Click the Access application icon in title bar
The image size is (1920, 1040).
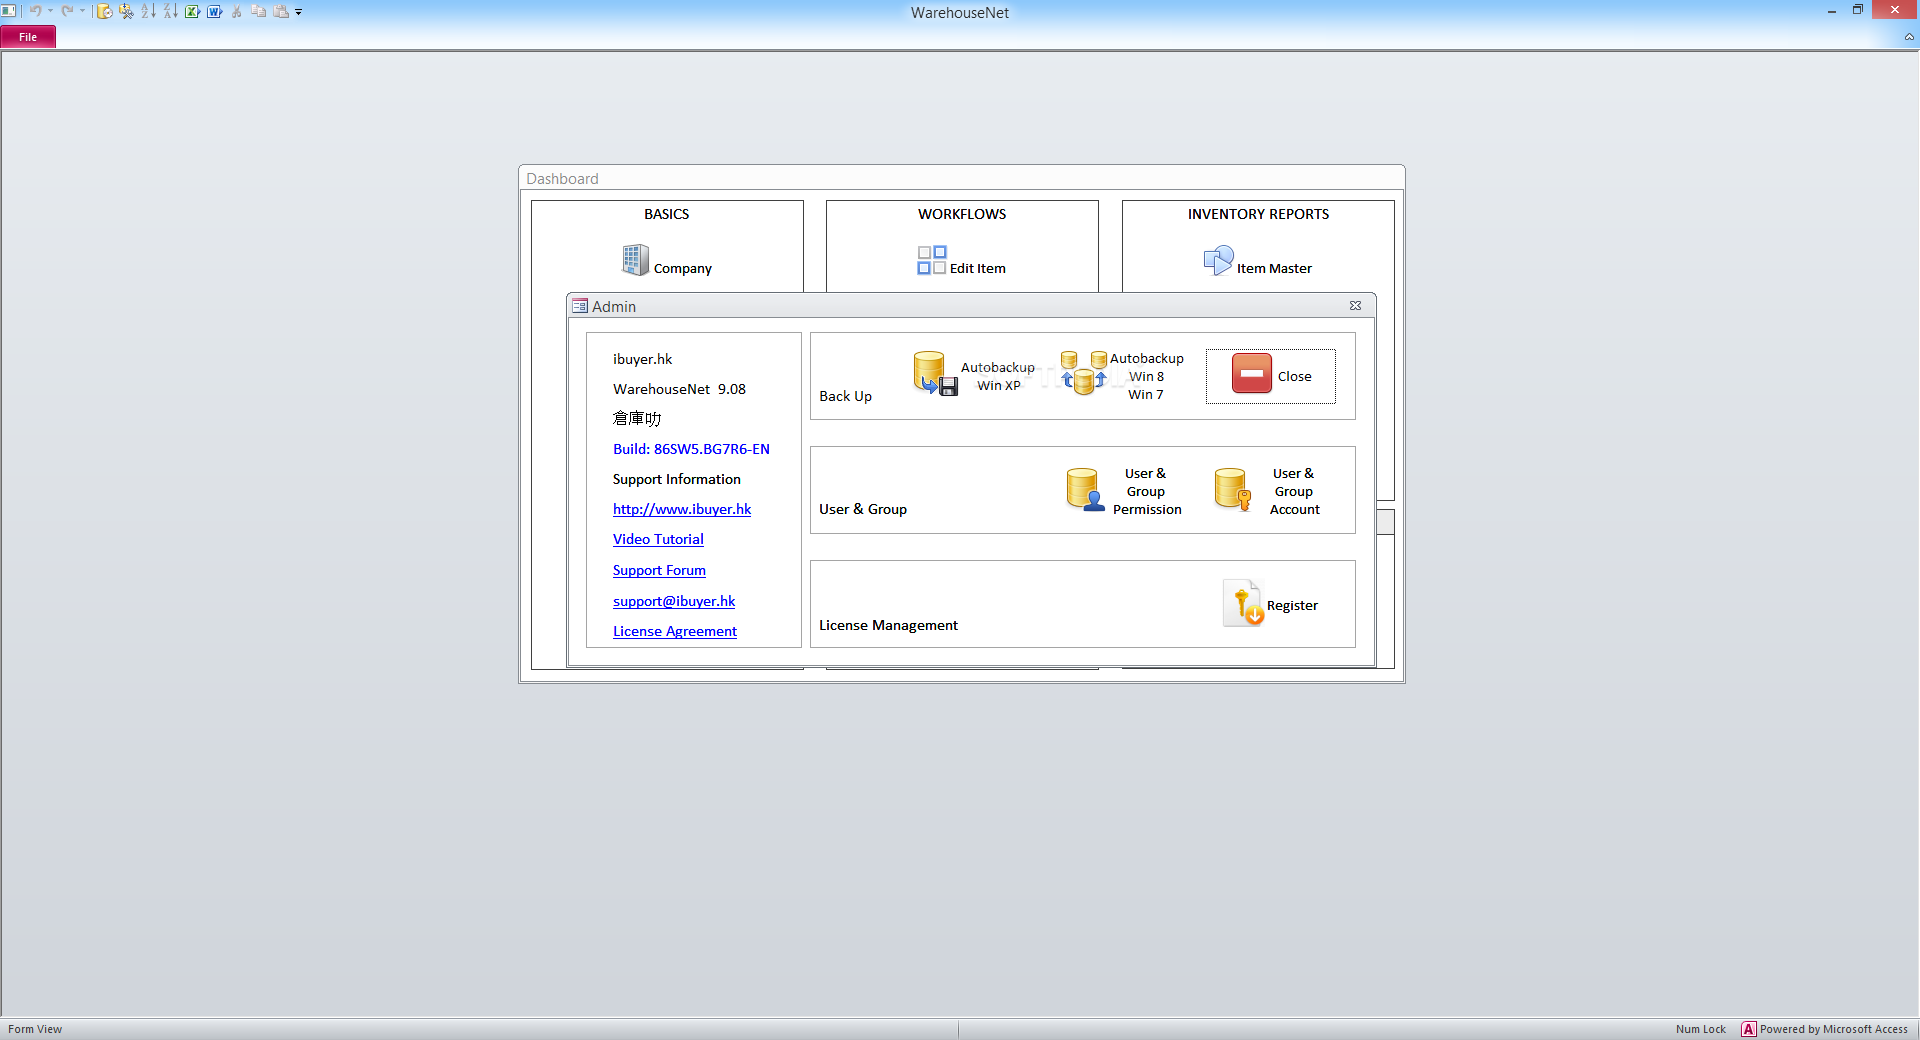coord(8,10)
